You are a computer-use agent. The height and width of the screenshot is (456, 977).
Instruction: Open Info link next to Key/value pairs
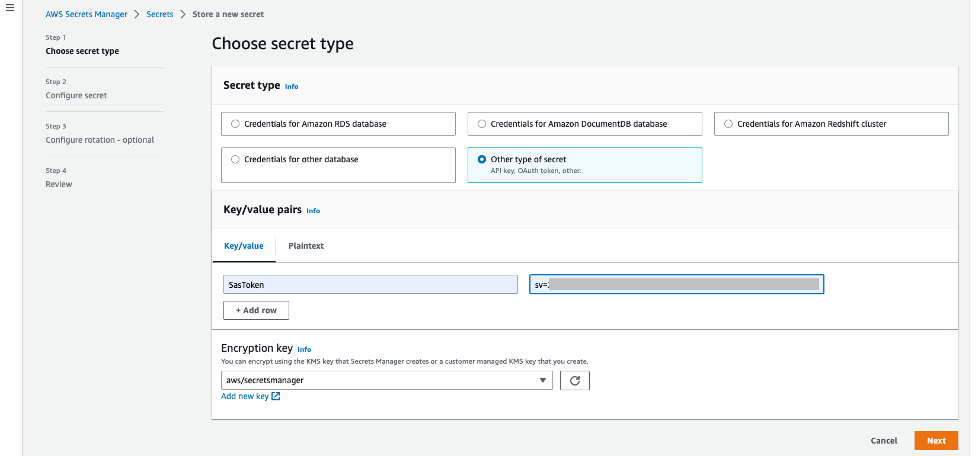coord(313,211)
